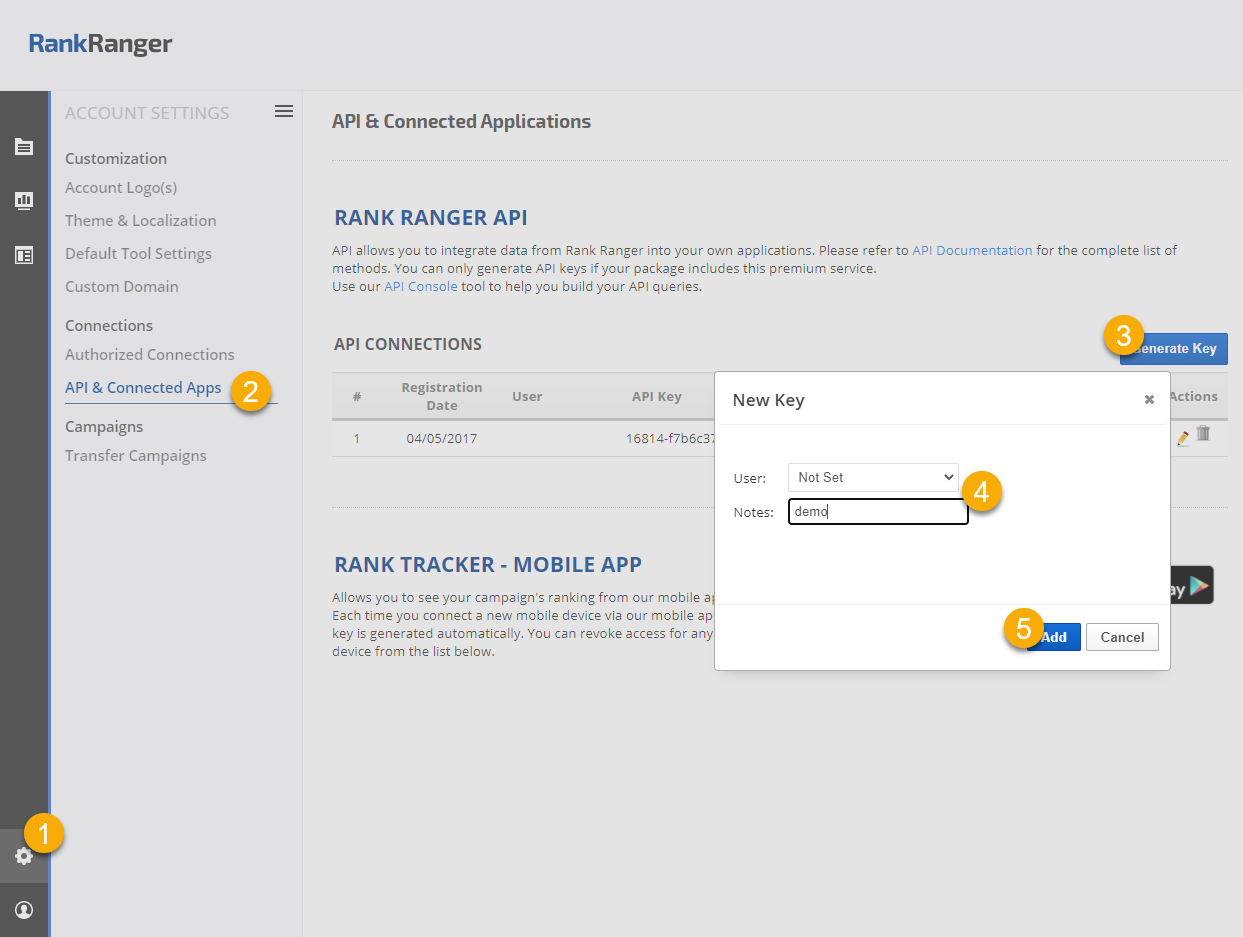Open Theme & Localization settings

point(141,221)
